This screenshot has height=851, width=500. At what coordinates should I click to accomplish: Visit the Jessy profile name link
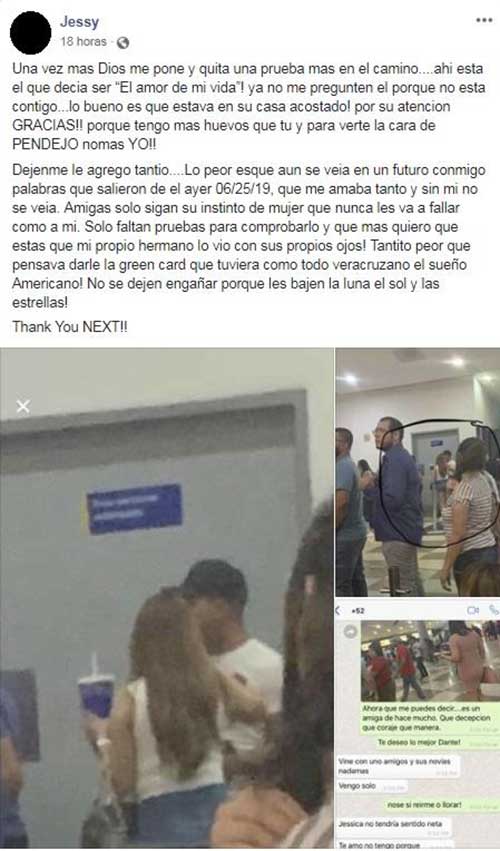(x=79, y=22)
